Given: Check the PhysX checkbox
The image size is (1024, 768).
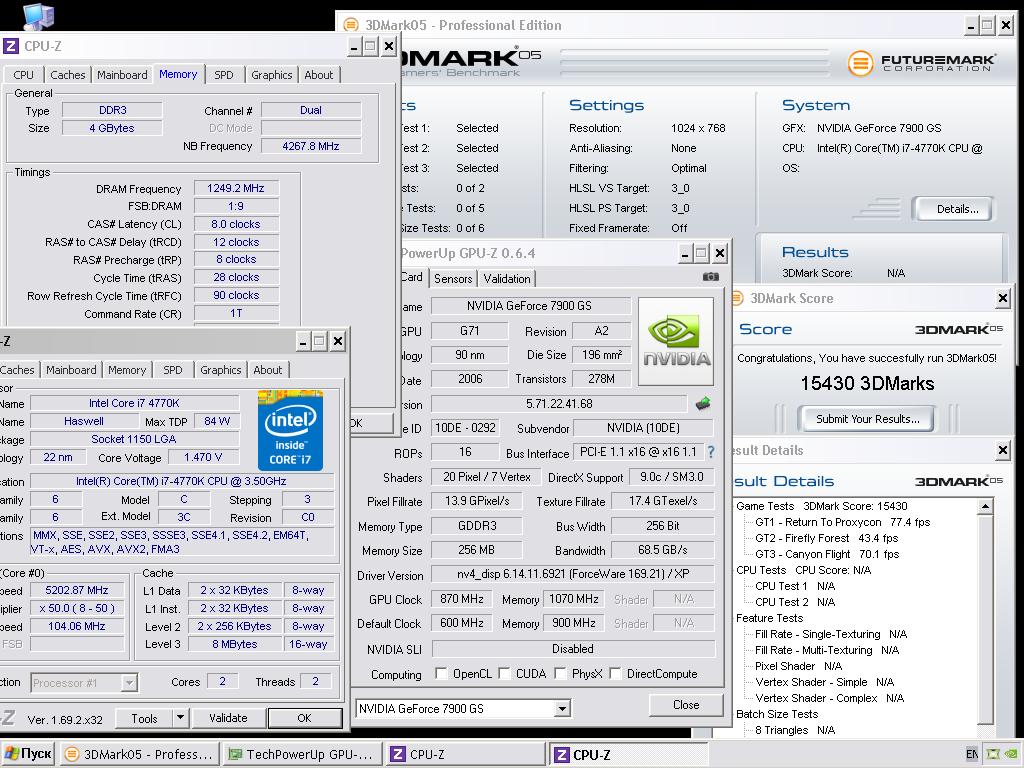Looking at the screenshot, I should (x=560, y=674).
